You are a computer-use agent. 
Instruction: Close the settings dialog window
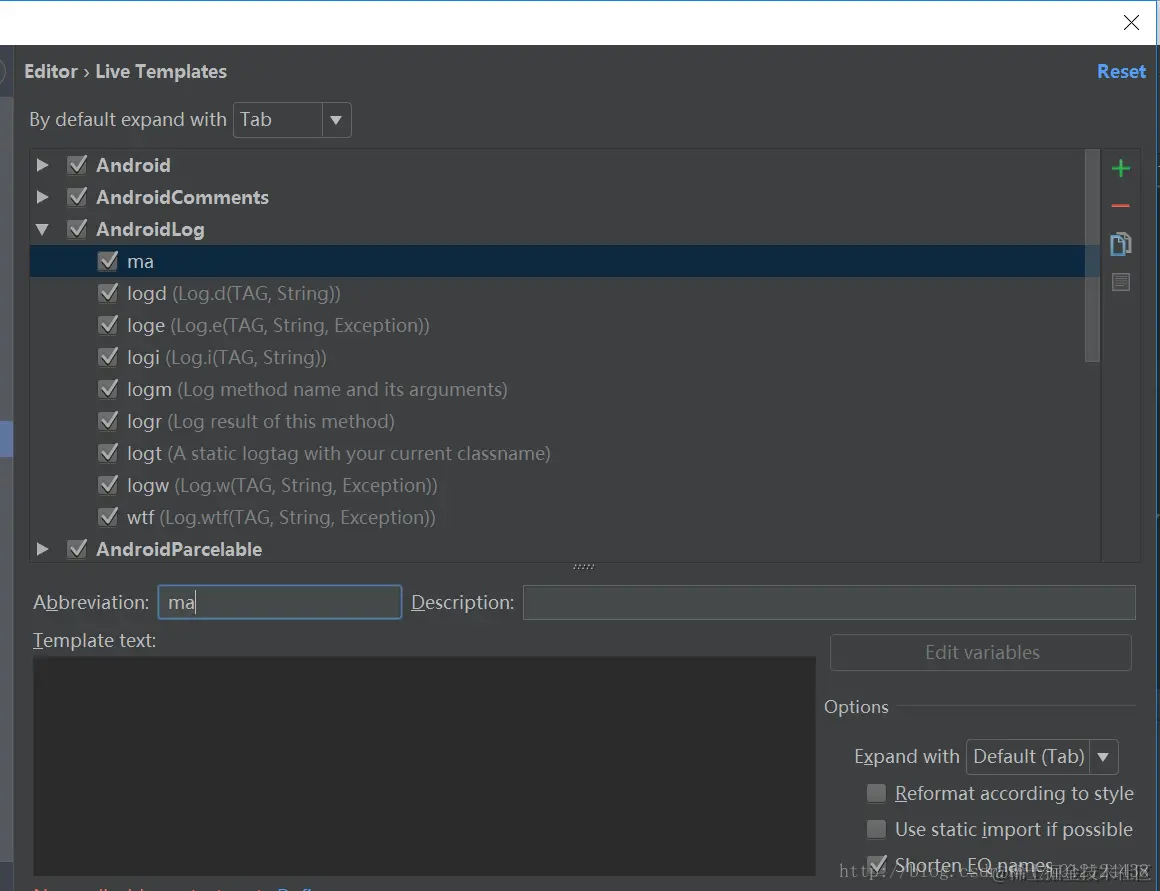(1131, 23)
